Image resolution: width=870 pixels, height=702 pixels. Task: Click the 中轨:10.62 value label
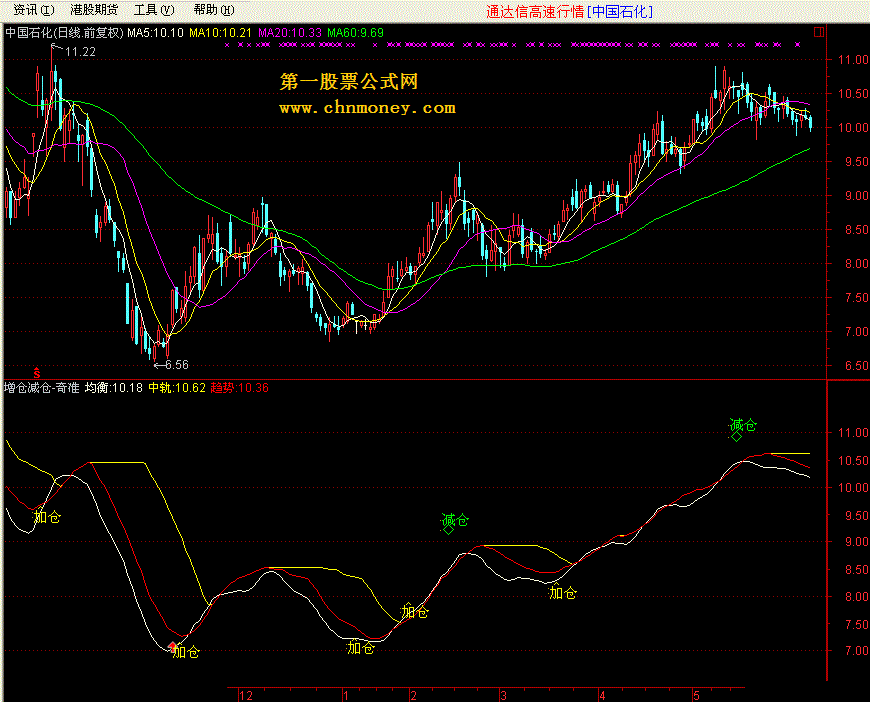tap(177, 388)
